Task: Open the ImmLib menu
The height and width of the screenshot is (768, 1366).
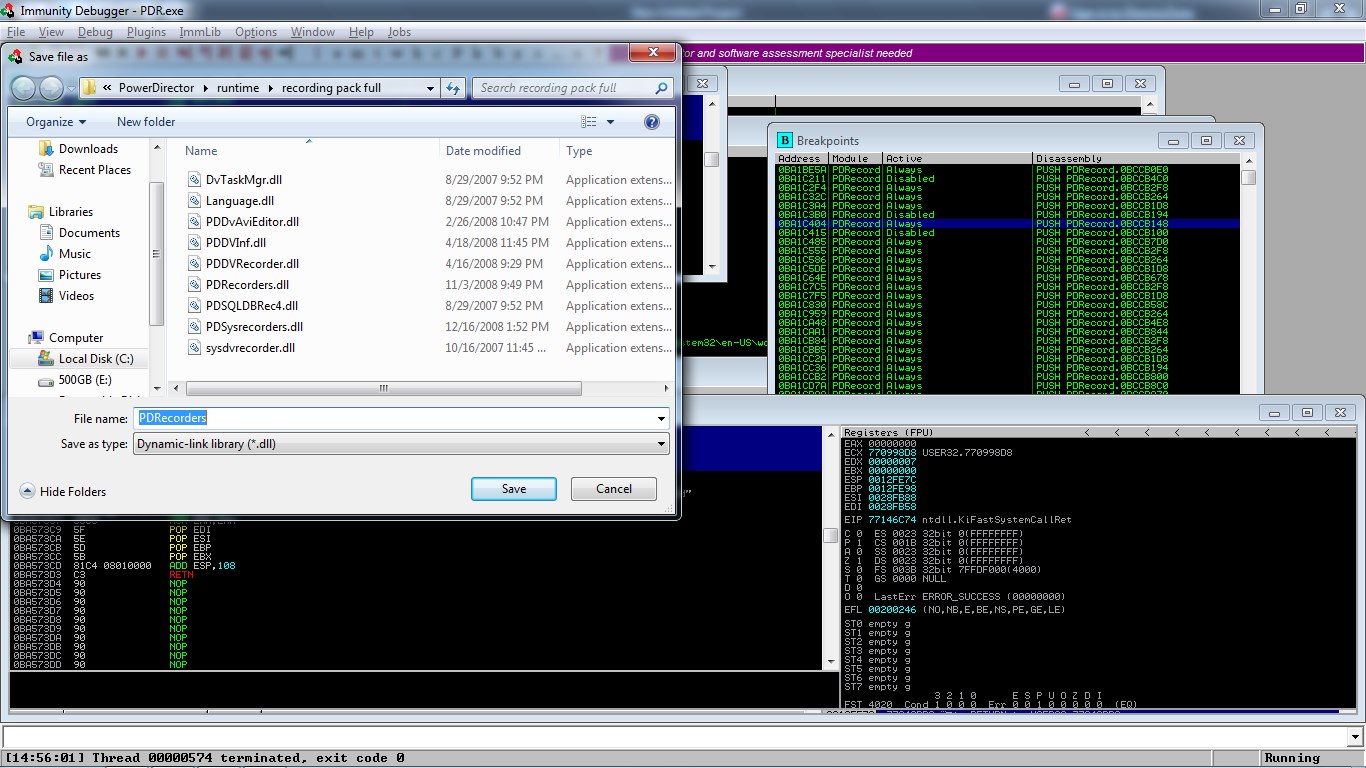Action: 200,32
